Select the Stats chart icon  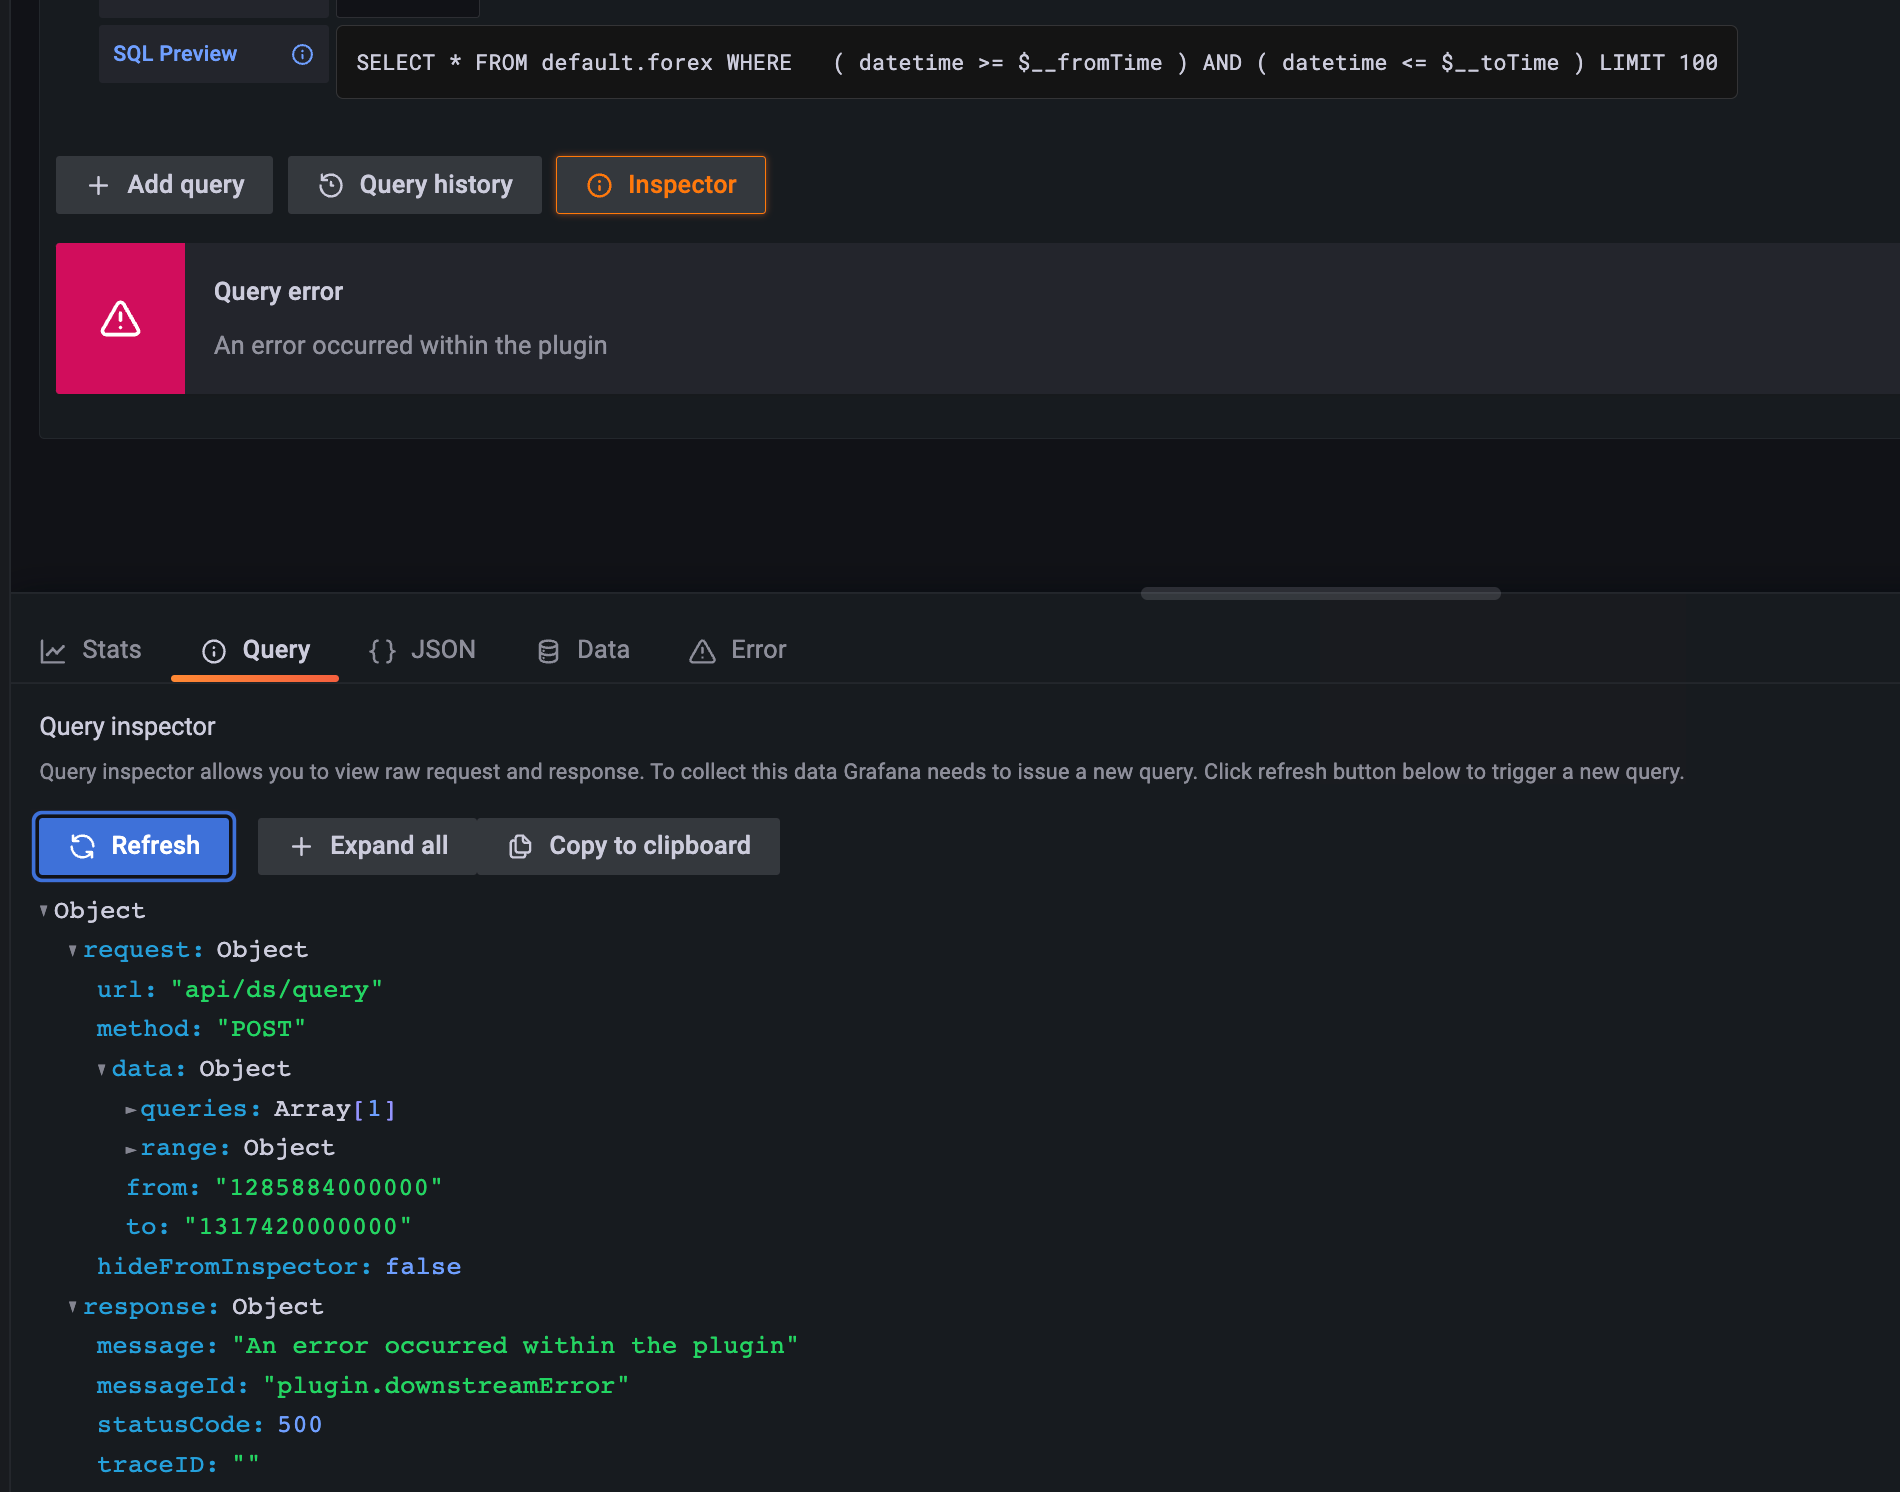pyautogui.click(x=53, y=650)
